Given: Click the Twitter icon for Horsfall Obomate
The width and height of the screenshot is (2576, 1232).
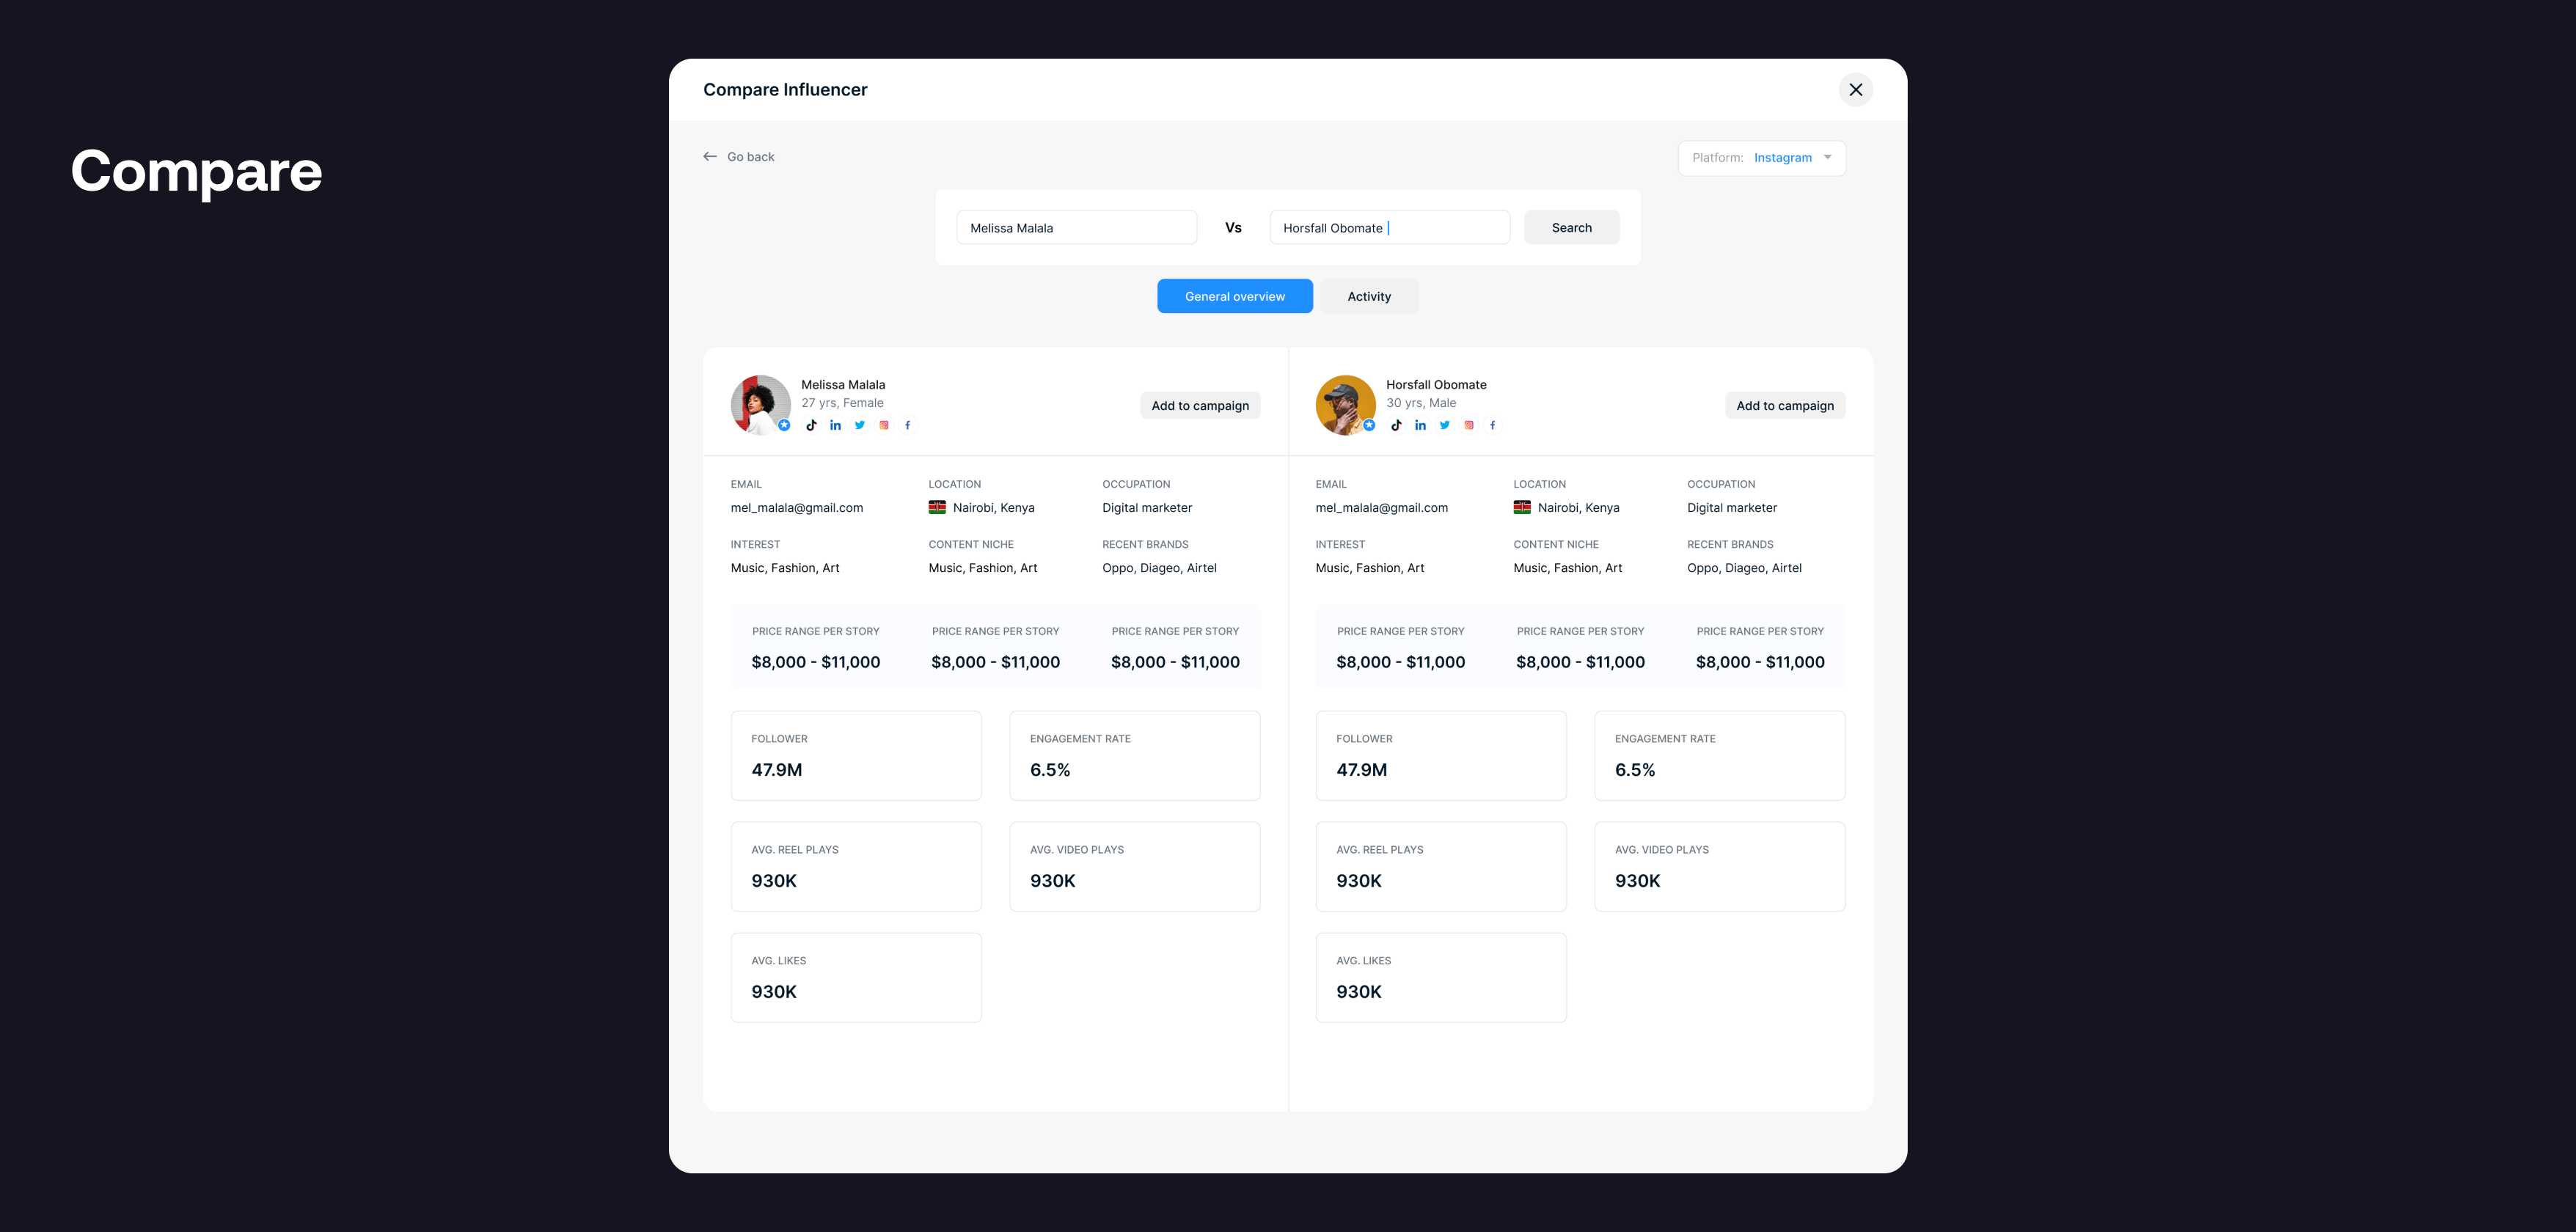Looking at the screenshot, I should click(1444, 424).
